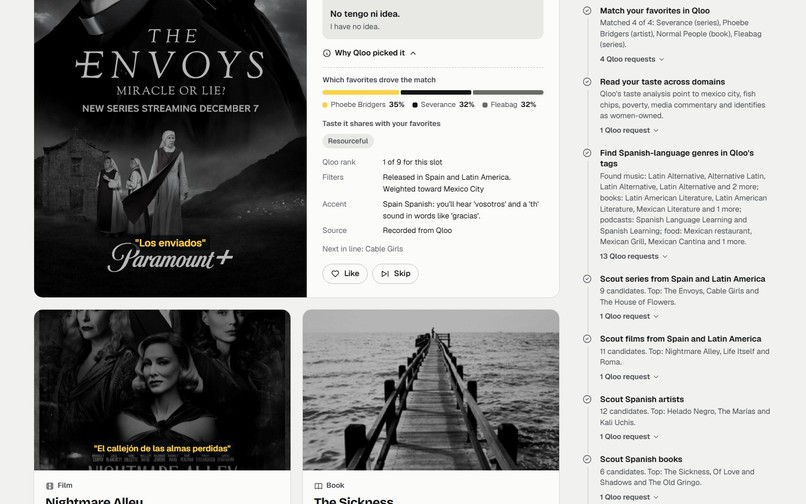Image resolution: width=806 pixels, height=504 pixels.
Task: Click 'I have no idea.' translation text
Action: [x=355, y=27]
